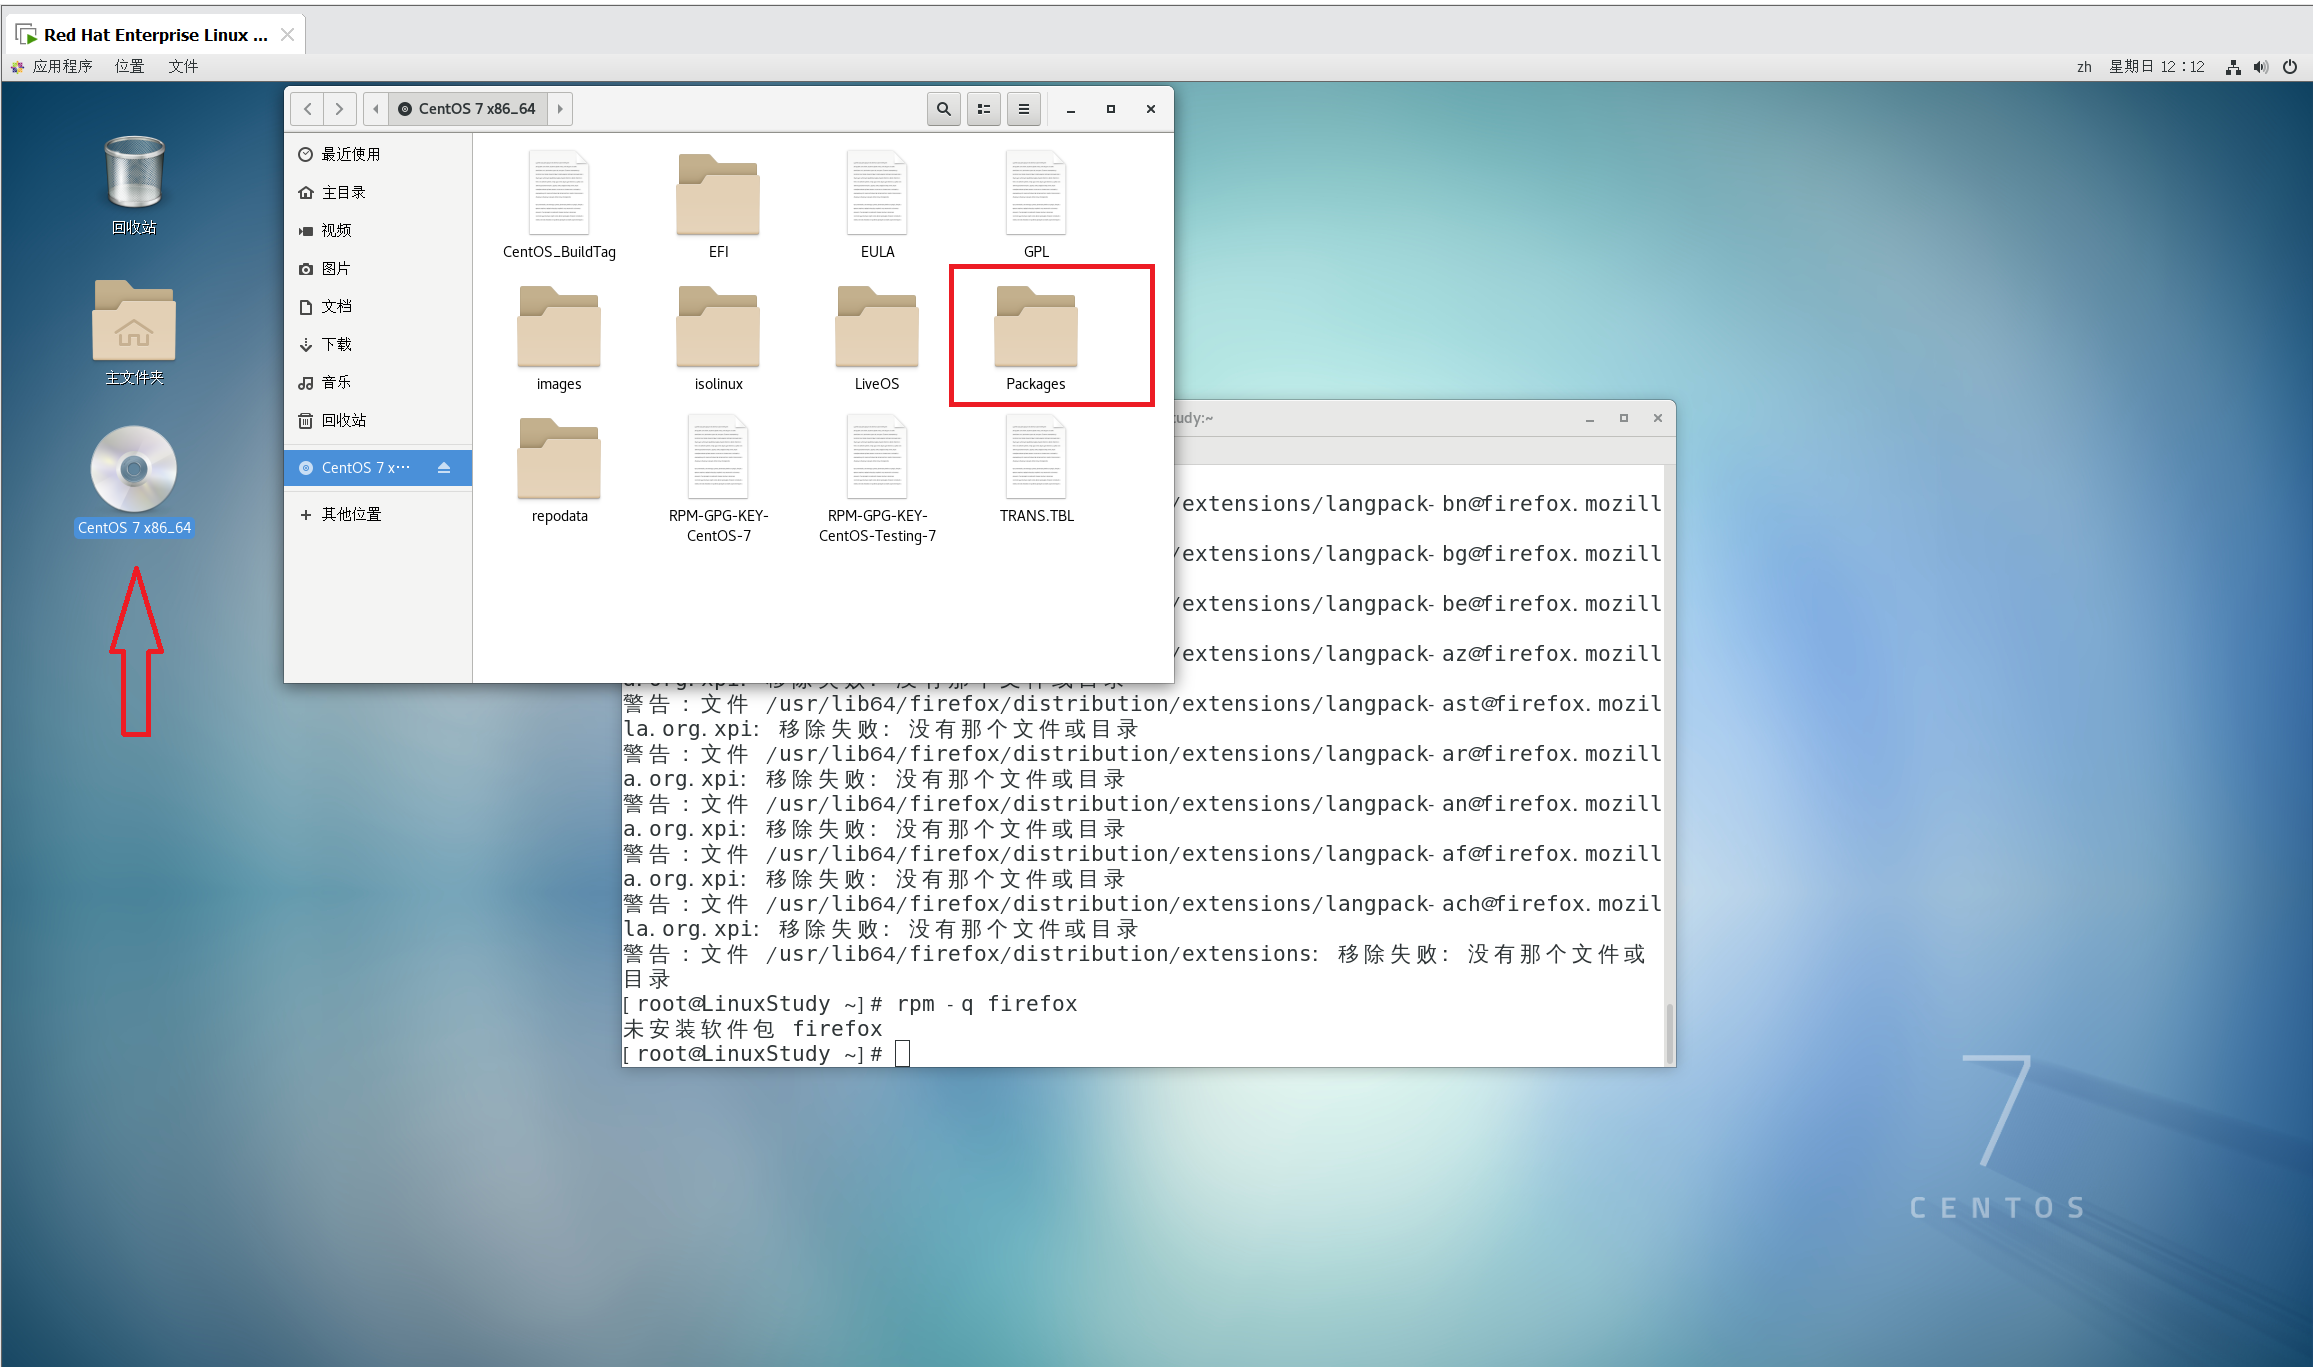2313x1367 pixels.
Task: Open the EFI folder
Action: [718, 206]
